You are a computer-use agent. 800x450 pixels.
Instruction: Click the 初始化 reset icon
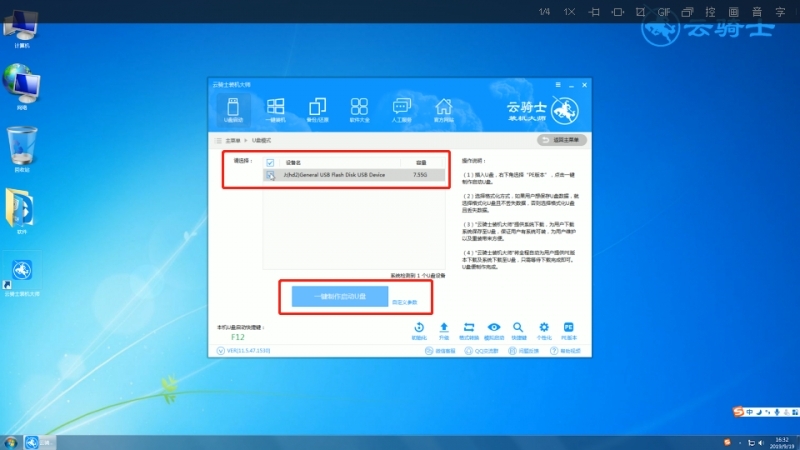click(419, 331)
